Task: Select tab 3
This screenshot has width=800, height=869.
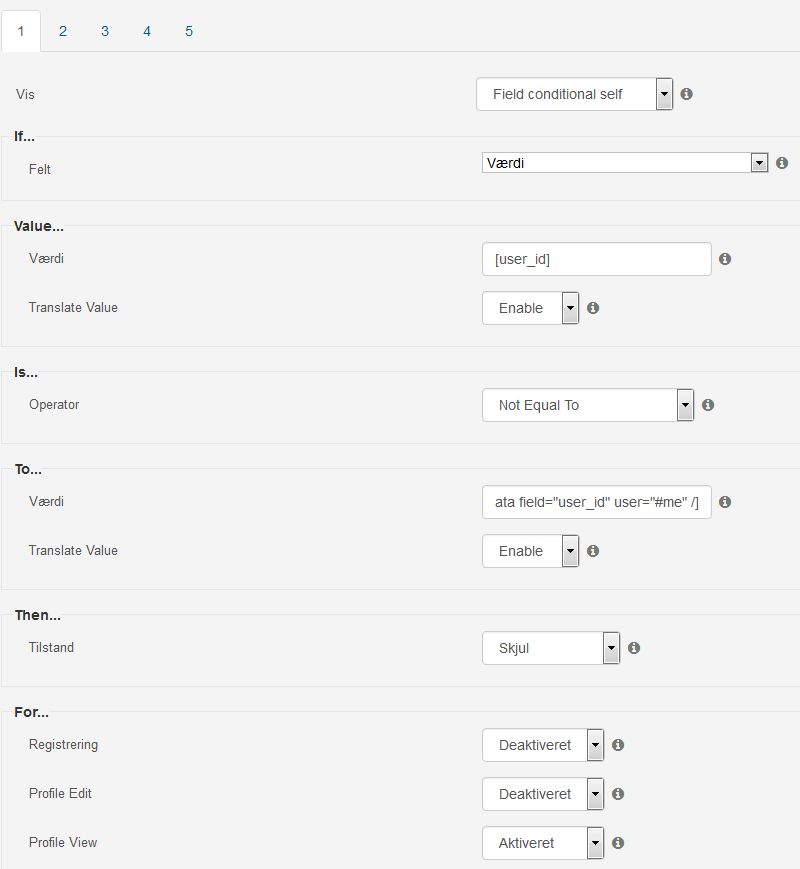Action: (x=105, y=32)
